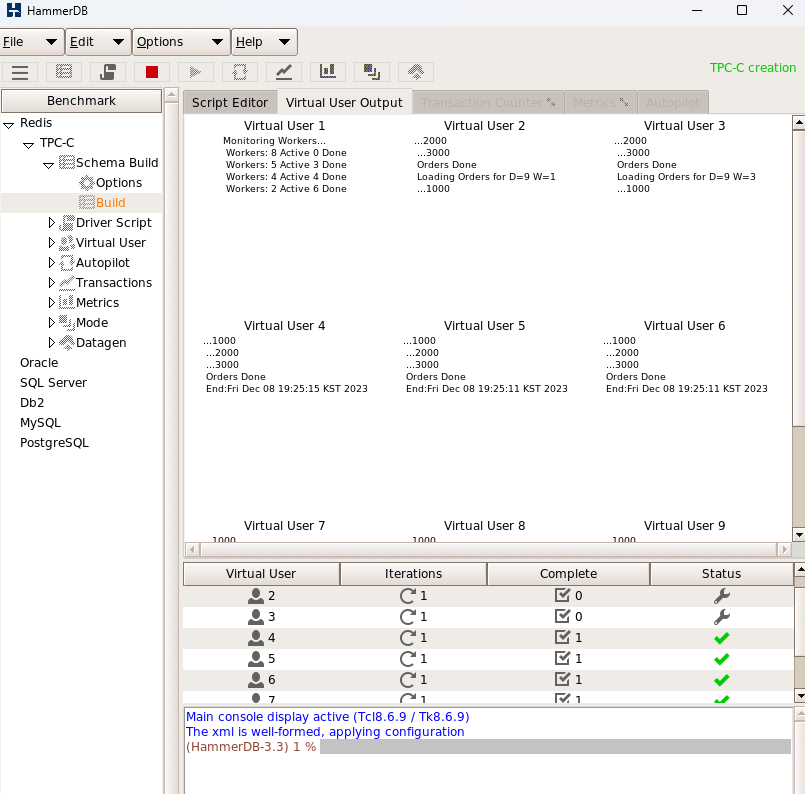This screenshot has height=794, width=805.
Task: Select the Metrics bar chart icon
Action: tap(327, 71)
